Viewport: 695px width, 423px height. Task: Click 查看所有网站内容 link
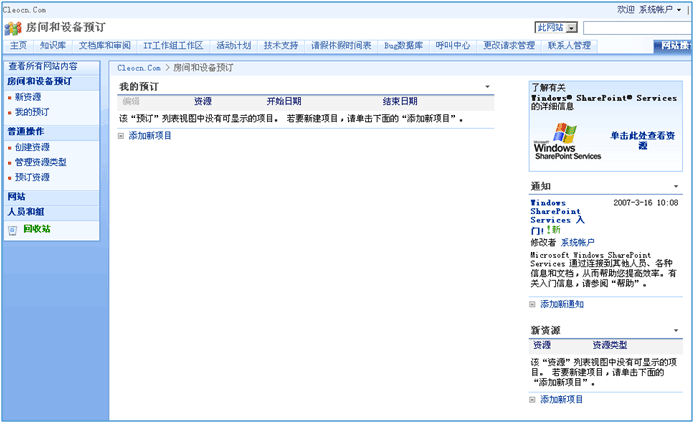(x=43, y=66)
